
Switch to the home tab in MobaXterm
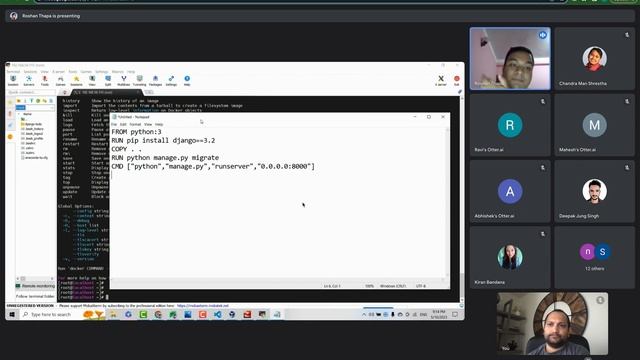pyautogui.click(x=64, y=93)
